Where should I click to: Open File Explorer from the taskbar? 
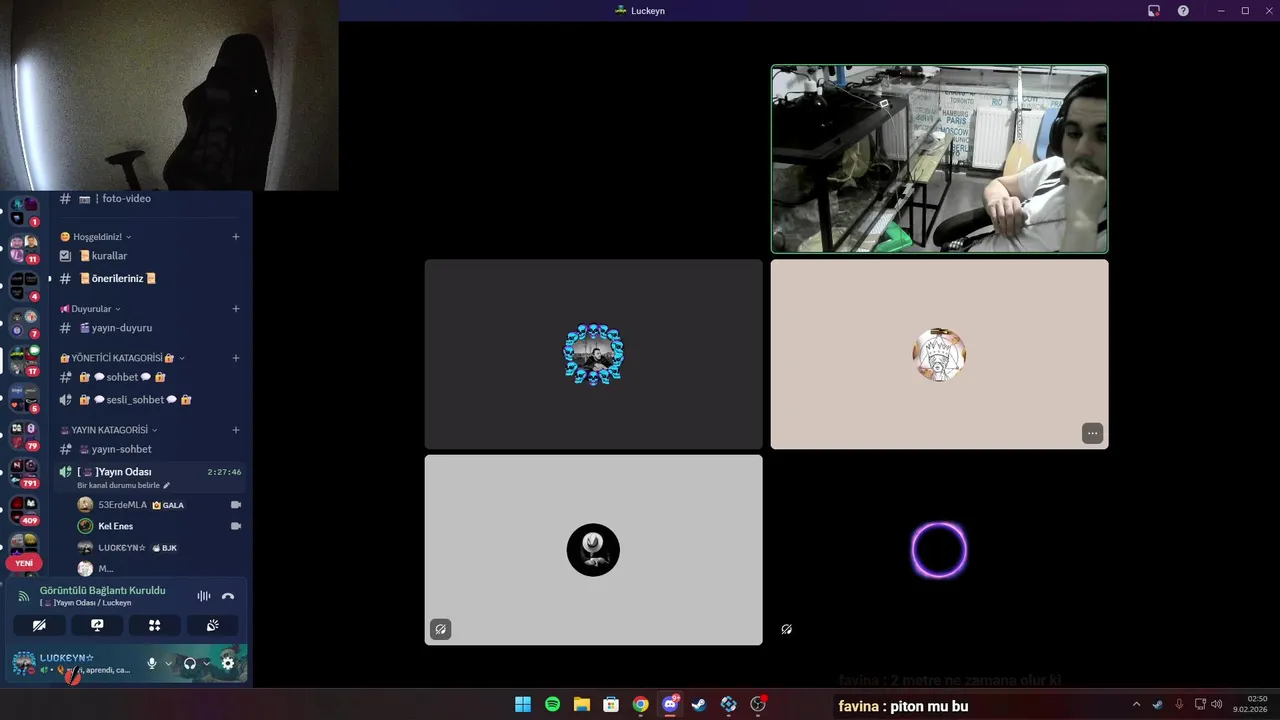(582, 705)
